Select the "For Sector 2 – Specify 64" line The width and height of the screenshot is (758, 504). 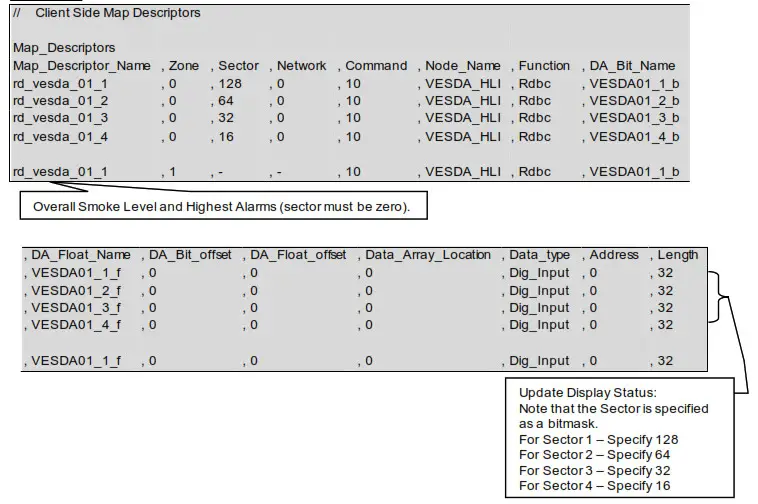[x=595, y=455]
